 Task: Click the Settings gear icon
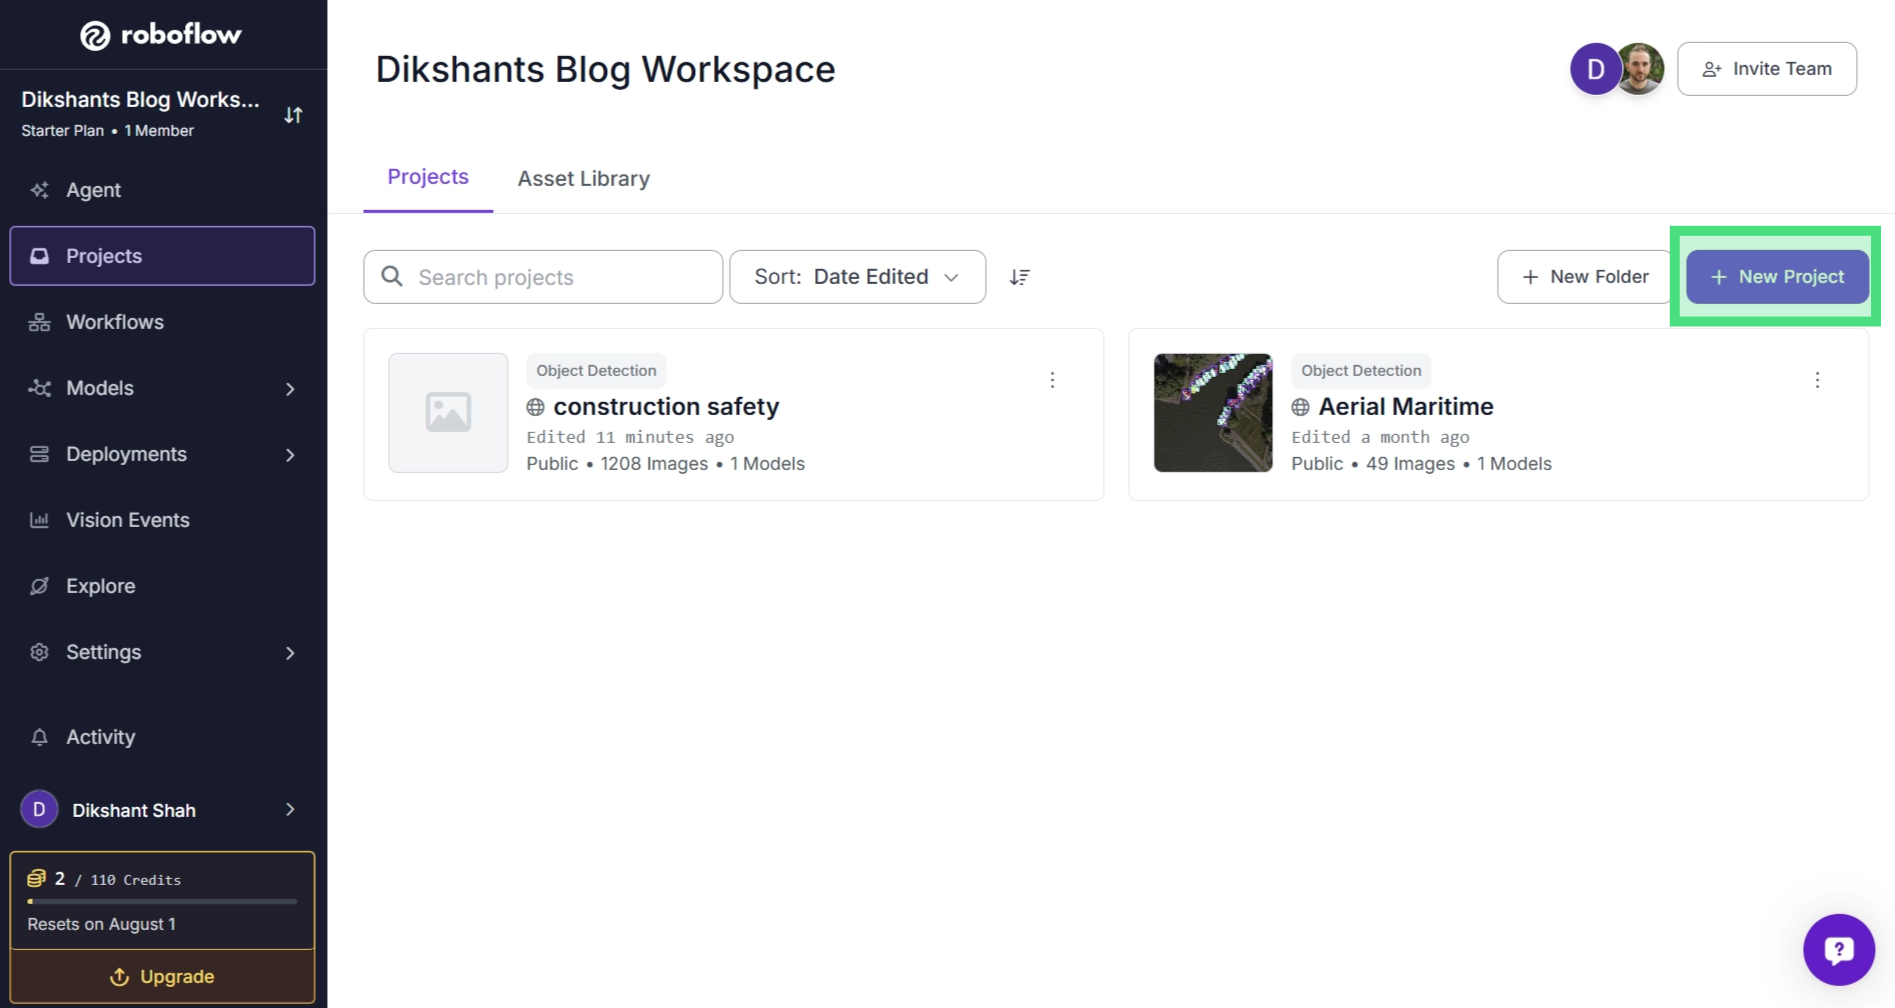[39, 652]
